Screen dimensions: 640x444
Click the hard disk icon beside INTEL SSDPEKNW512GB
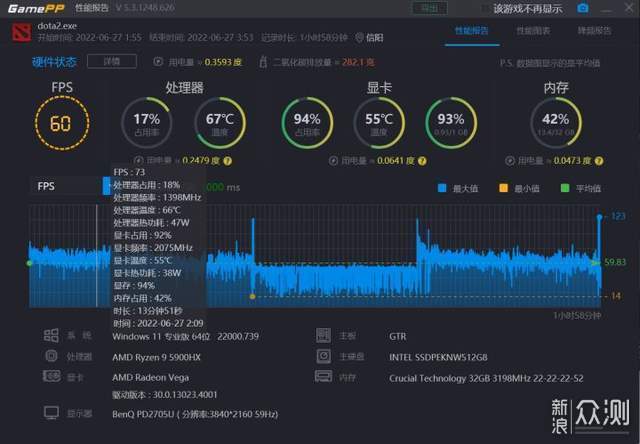[324, 356]
